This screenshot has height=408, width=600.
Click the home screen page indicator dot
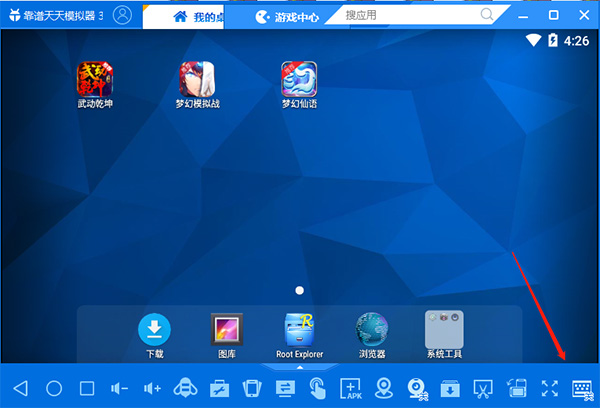click(300, 290)
